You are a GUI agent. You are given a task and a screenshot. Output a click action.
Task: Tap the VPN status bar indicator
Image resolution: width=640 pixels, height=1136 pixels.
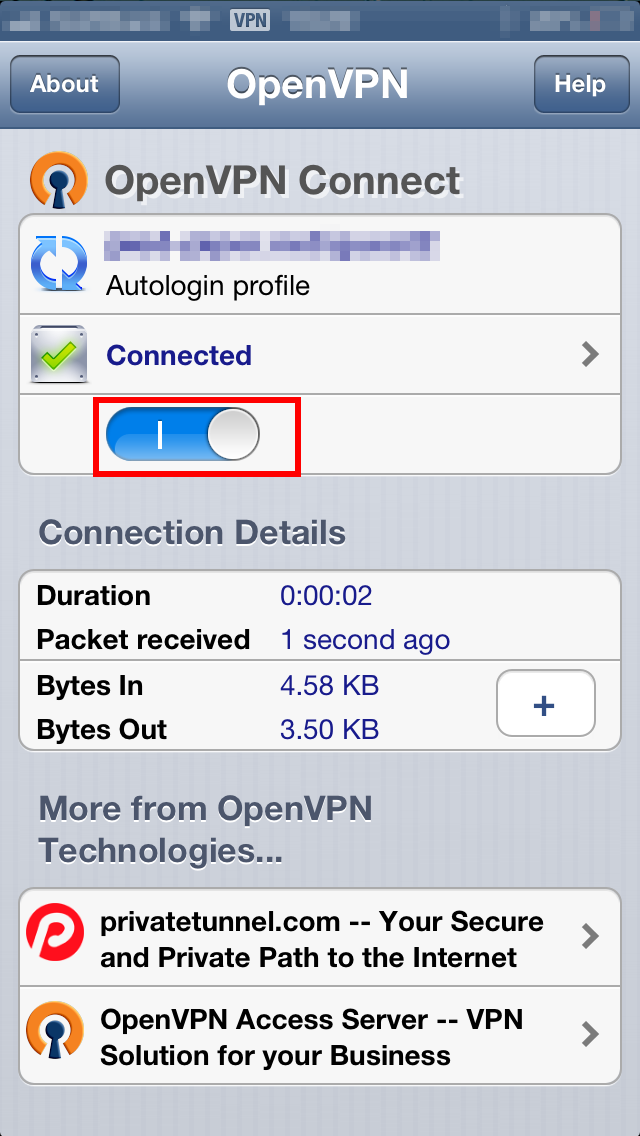(x=250, y=20)
